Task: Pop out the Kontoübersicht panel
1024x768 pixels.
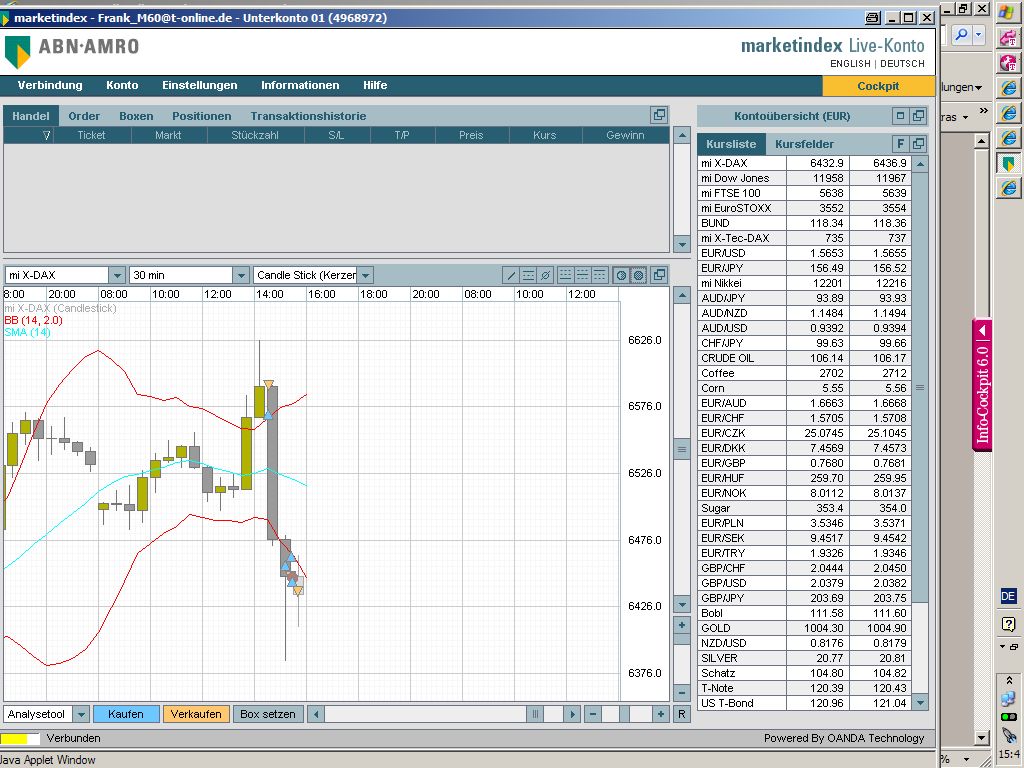Action: [x=918, y=116]
